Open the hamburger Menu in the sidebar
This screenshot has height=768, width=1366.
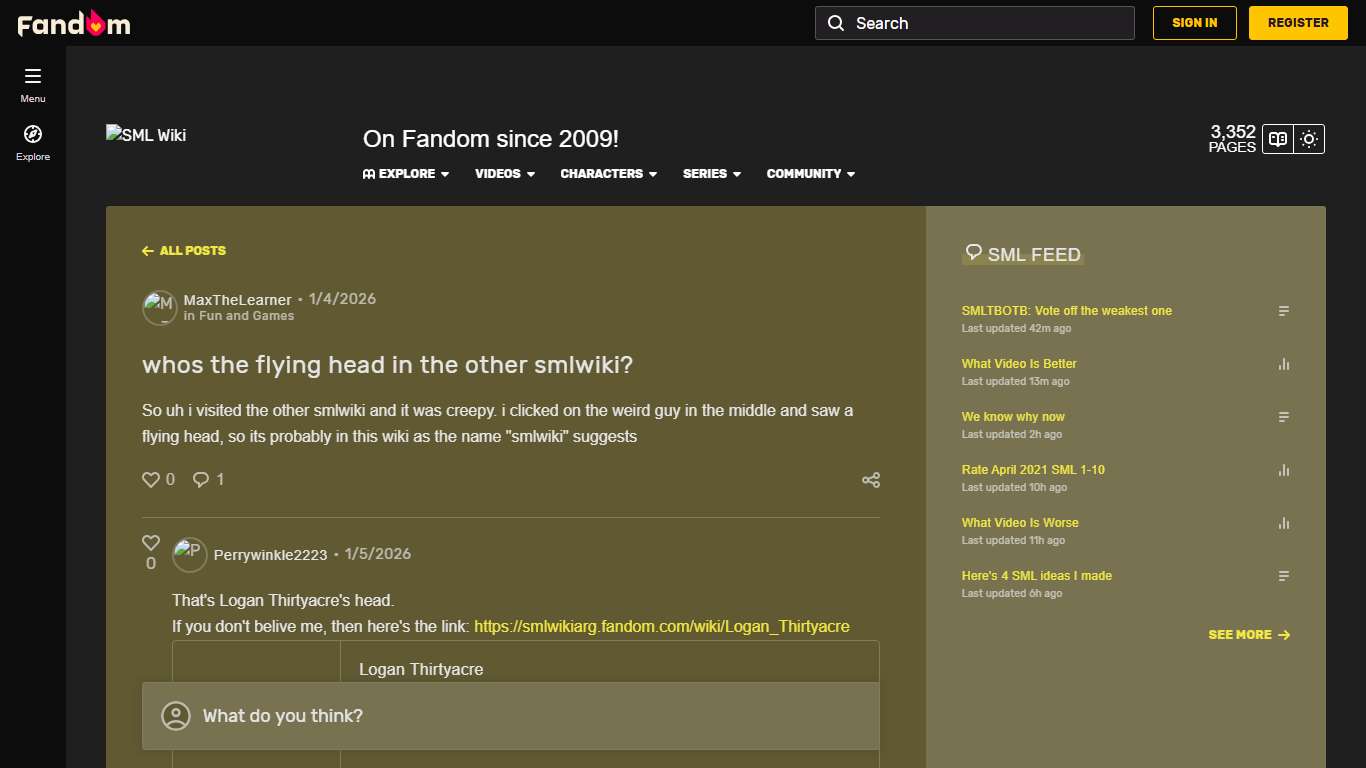[x=32, y=84]
